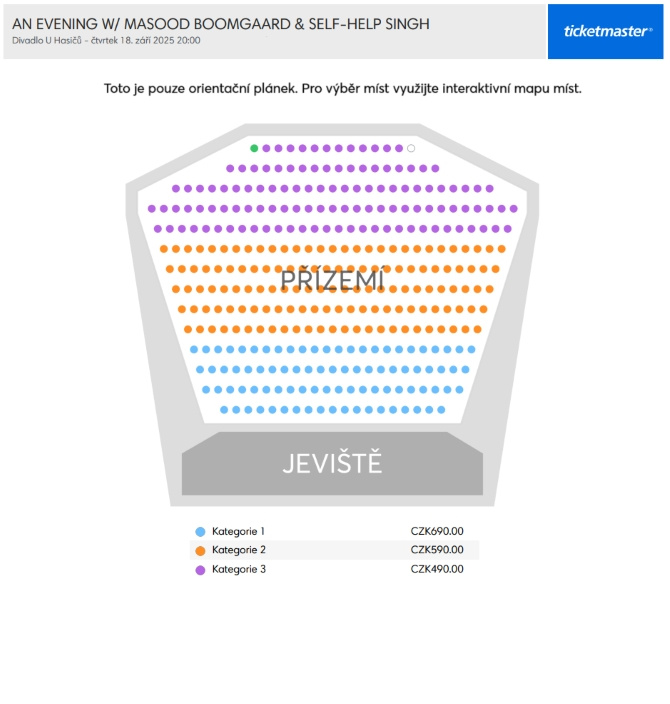670x704 pixels.
Task: Click the Kategorie 3 label
Action: (x=239, y=569)
